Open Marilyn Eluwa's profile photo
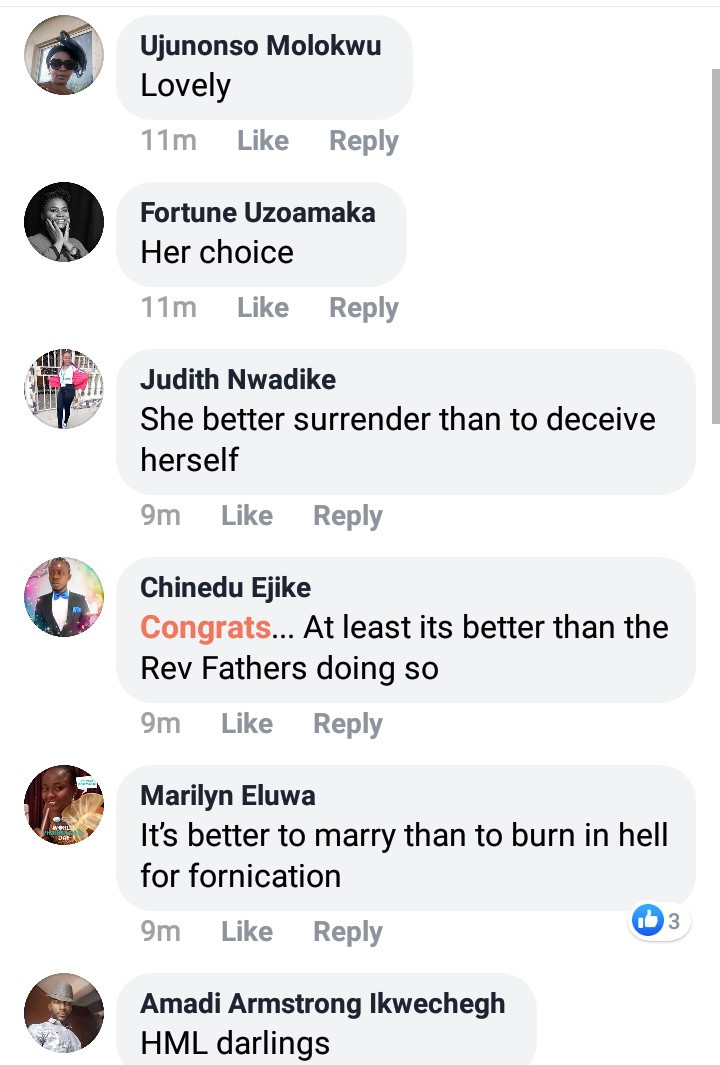 (64, 805)
